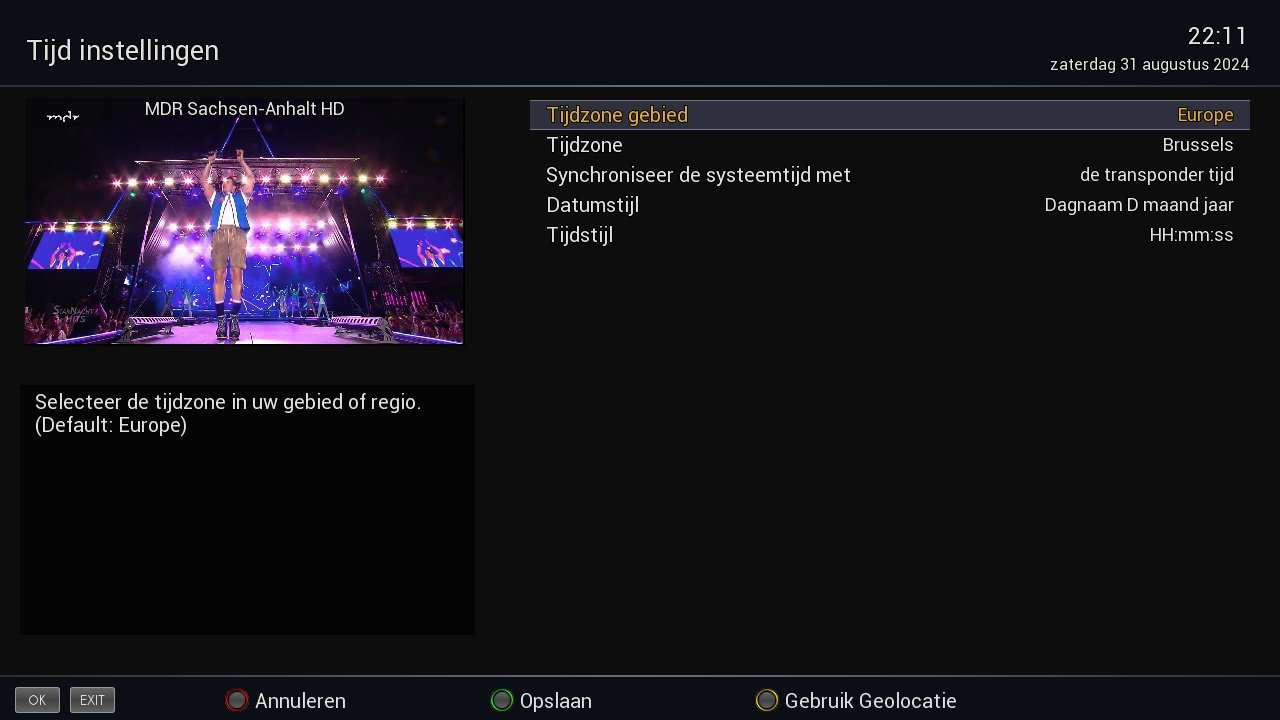Screen dimensions: 1280x720
Task: Click the 22:11 clock display
Action: tap(1217, 36)
